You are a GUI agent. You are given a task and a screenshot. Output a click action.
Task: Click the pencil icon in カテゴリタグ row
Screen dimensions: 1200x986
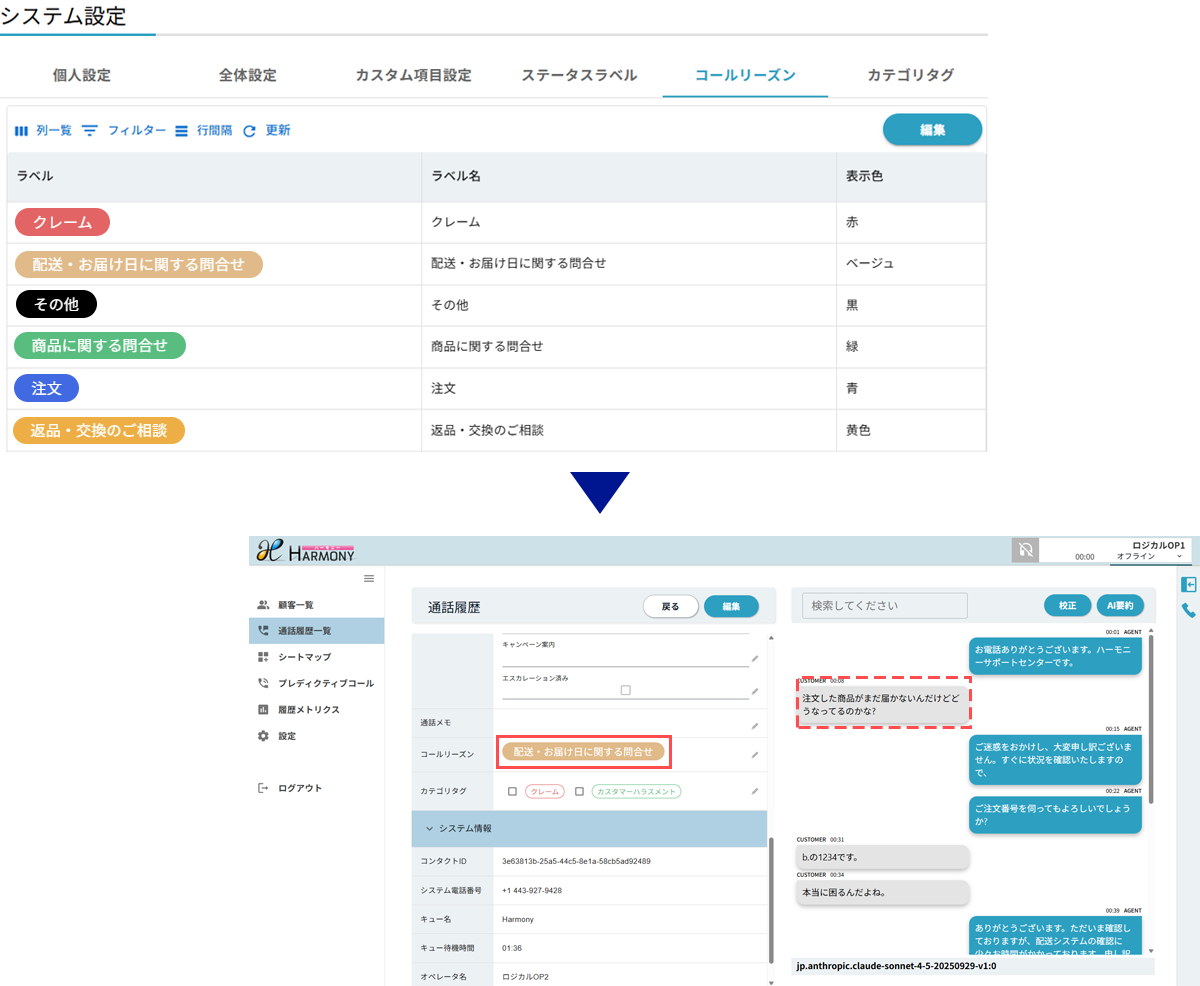click(755, 791)
